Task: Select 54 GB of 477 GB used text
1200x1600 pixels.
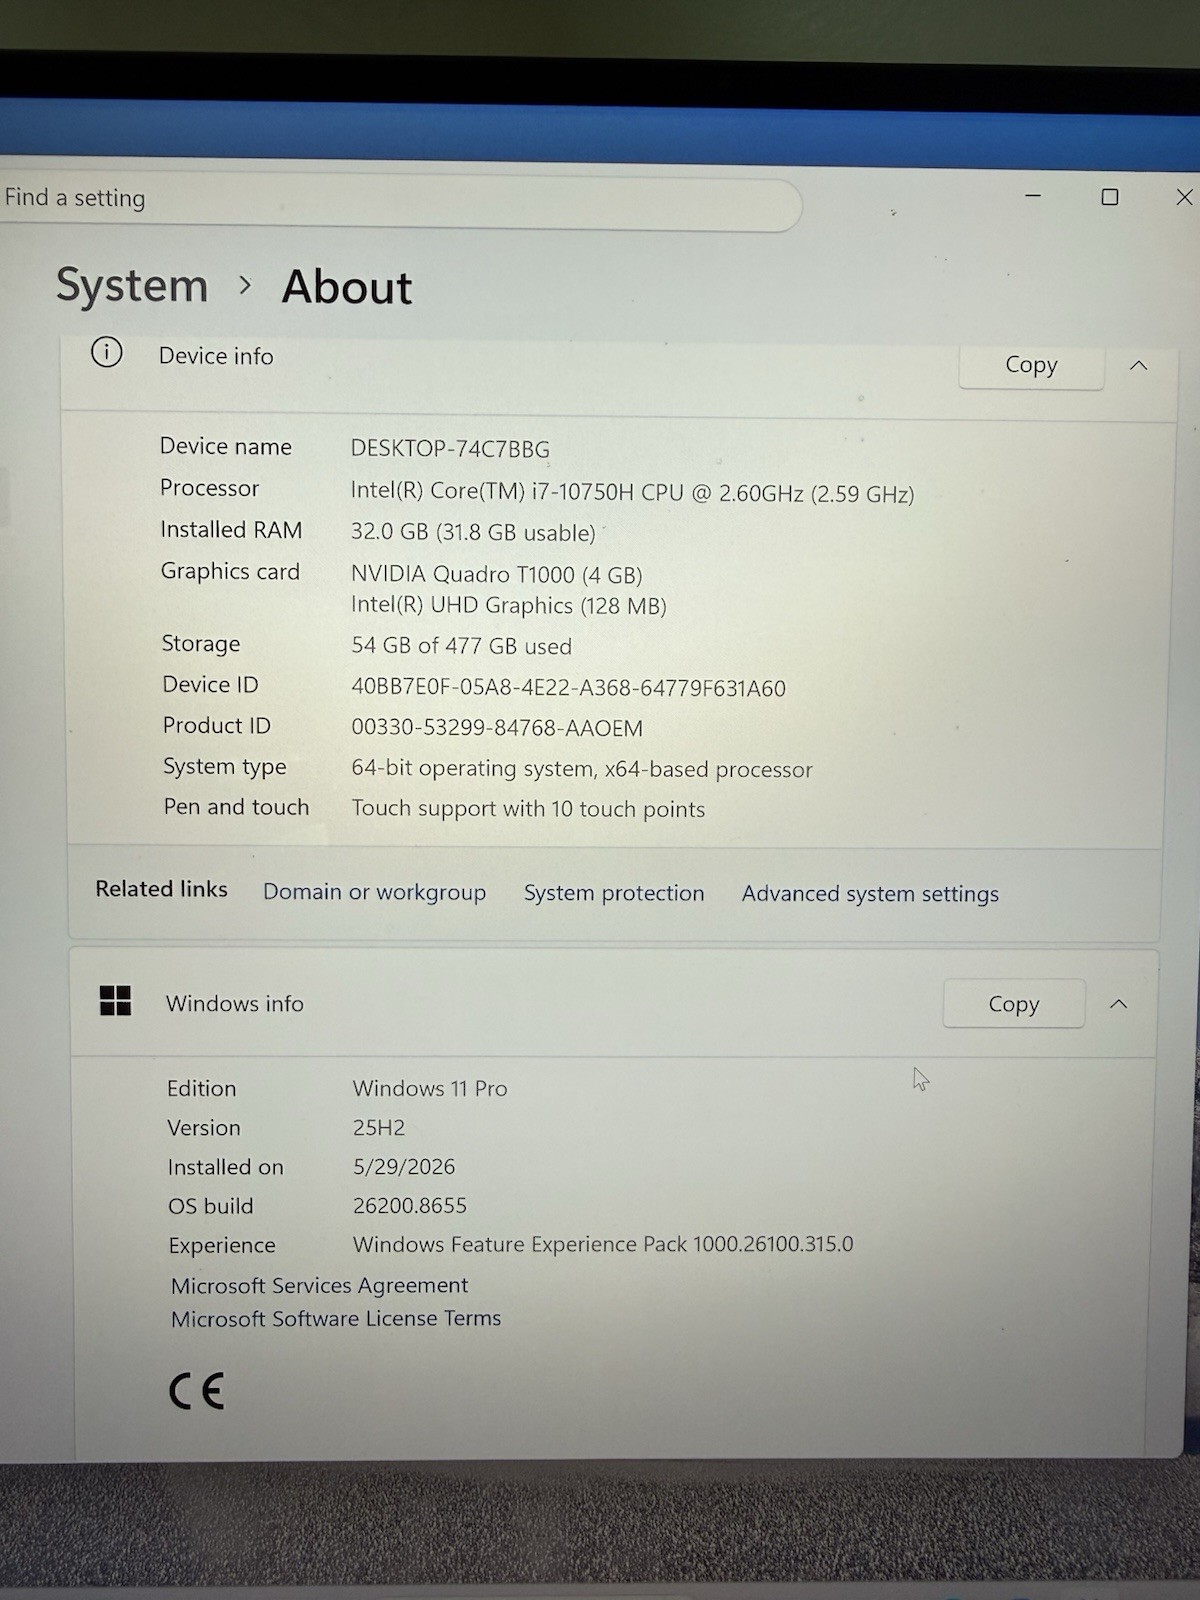Action: (x=461, y=646)
